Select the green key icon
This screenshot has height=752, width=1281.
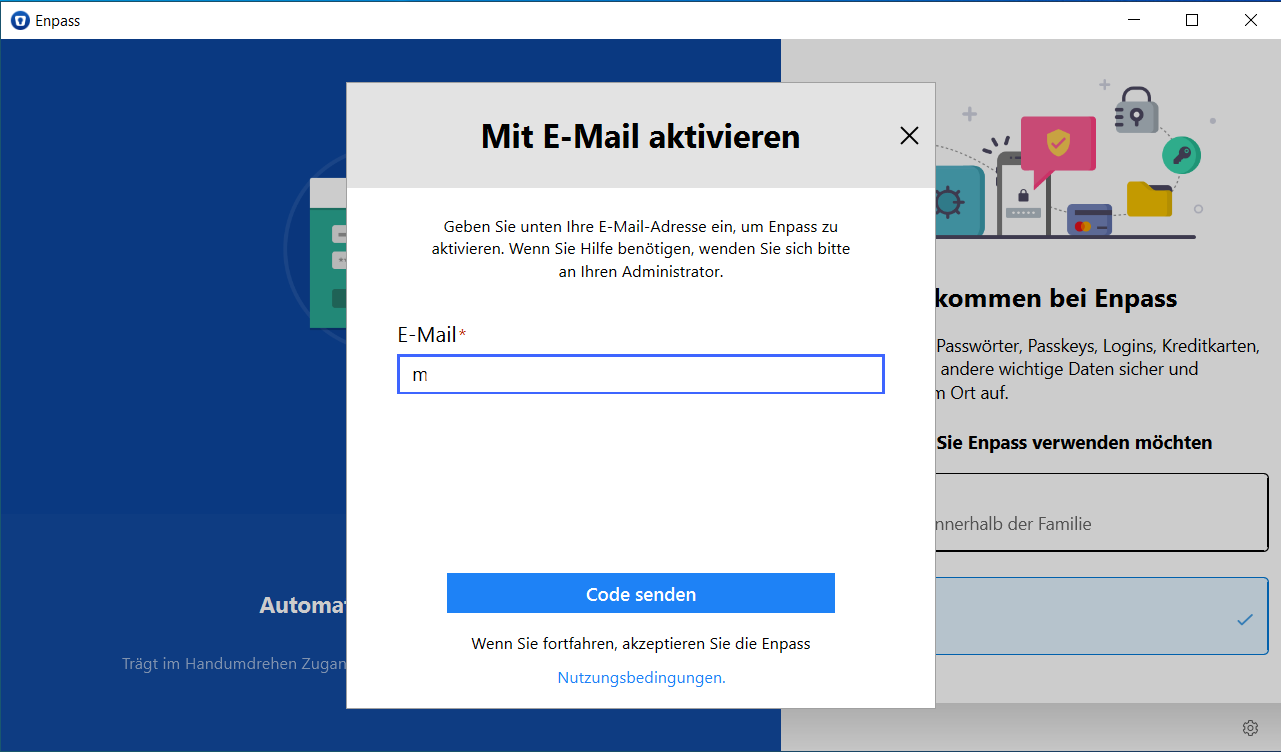(x=1182, y=155)
